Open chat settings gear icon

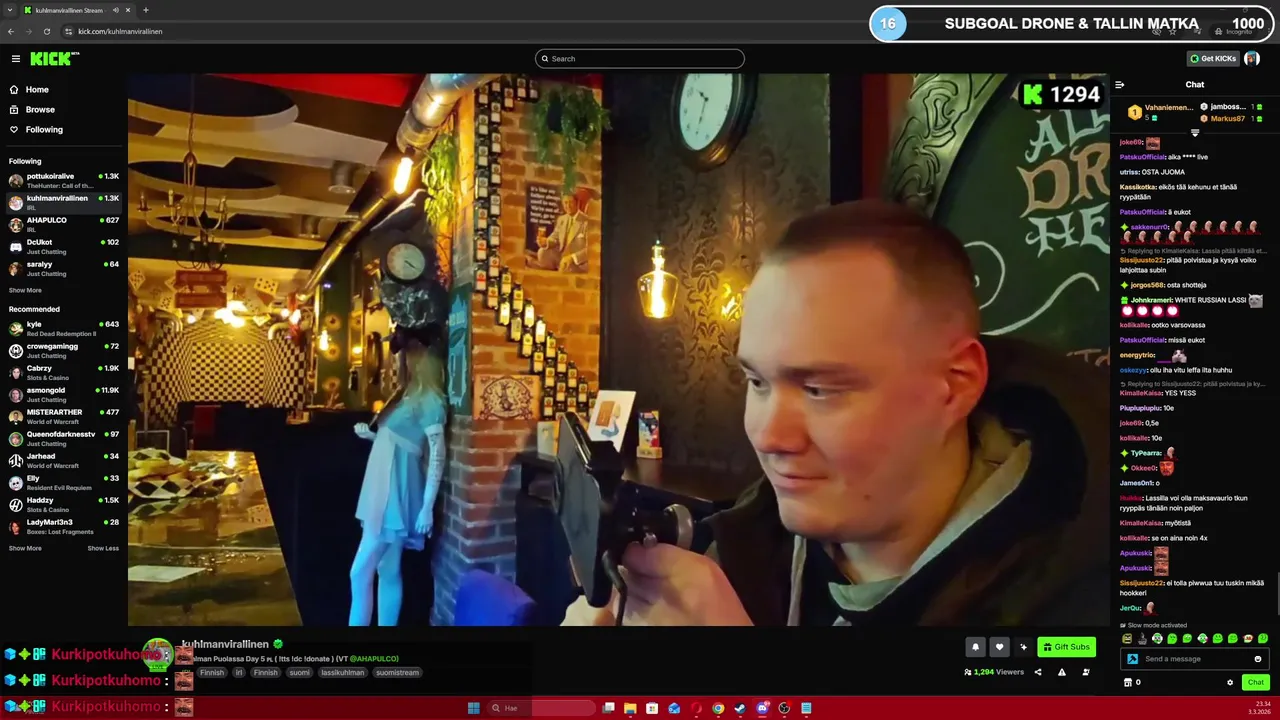tap(1230, 682)
